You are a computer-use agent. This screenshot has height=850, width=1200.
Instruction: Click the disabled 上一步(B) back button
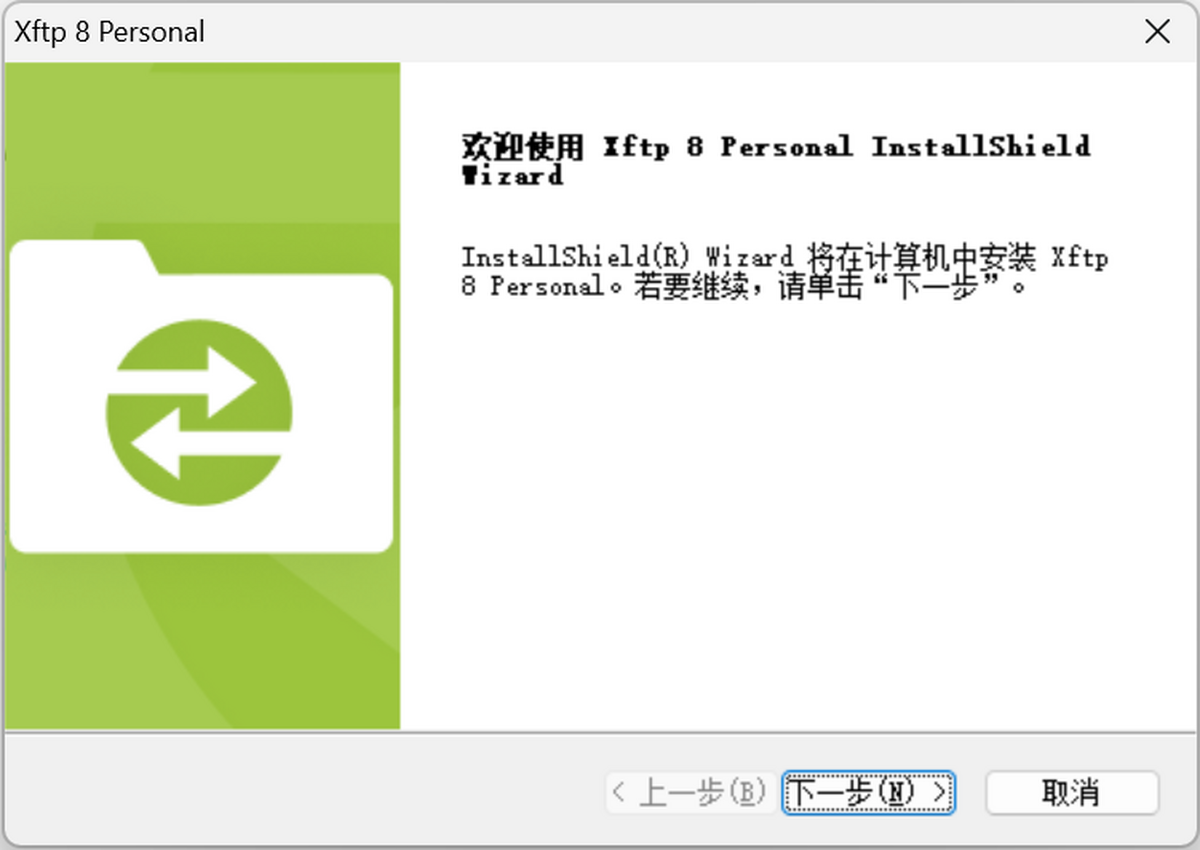tap(688, 793)
